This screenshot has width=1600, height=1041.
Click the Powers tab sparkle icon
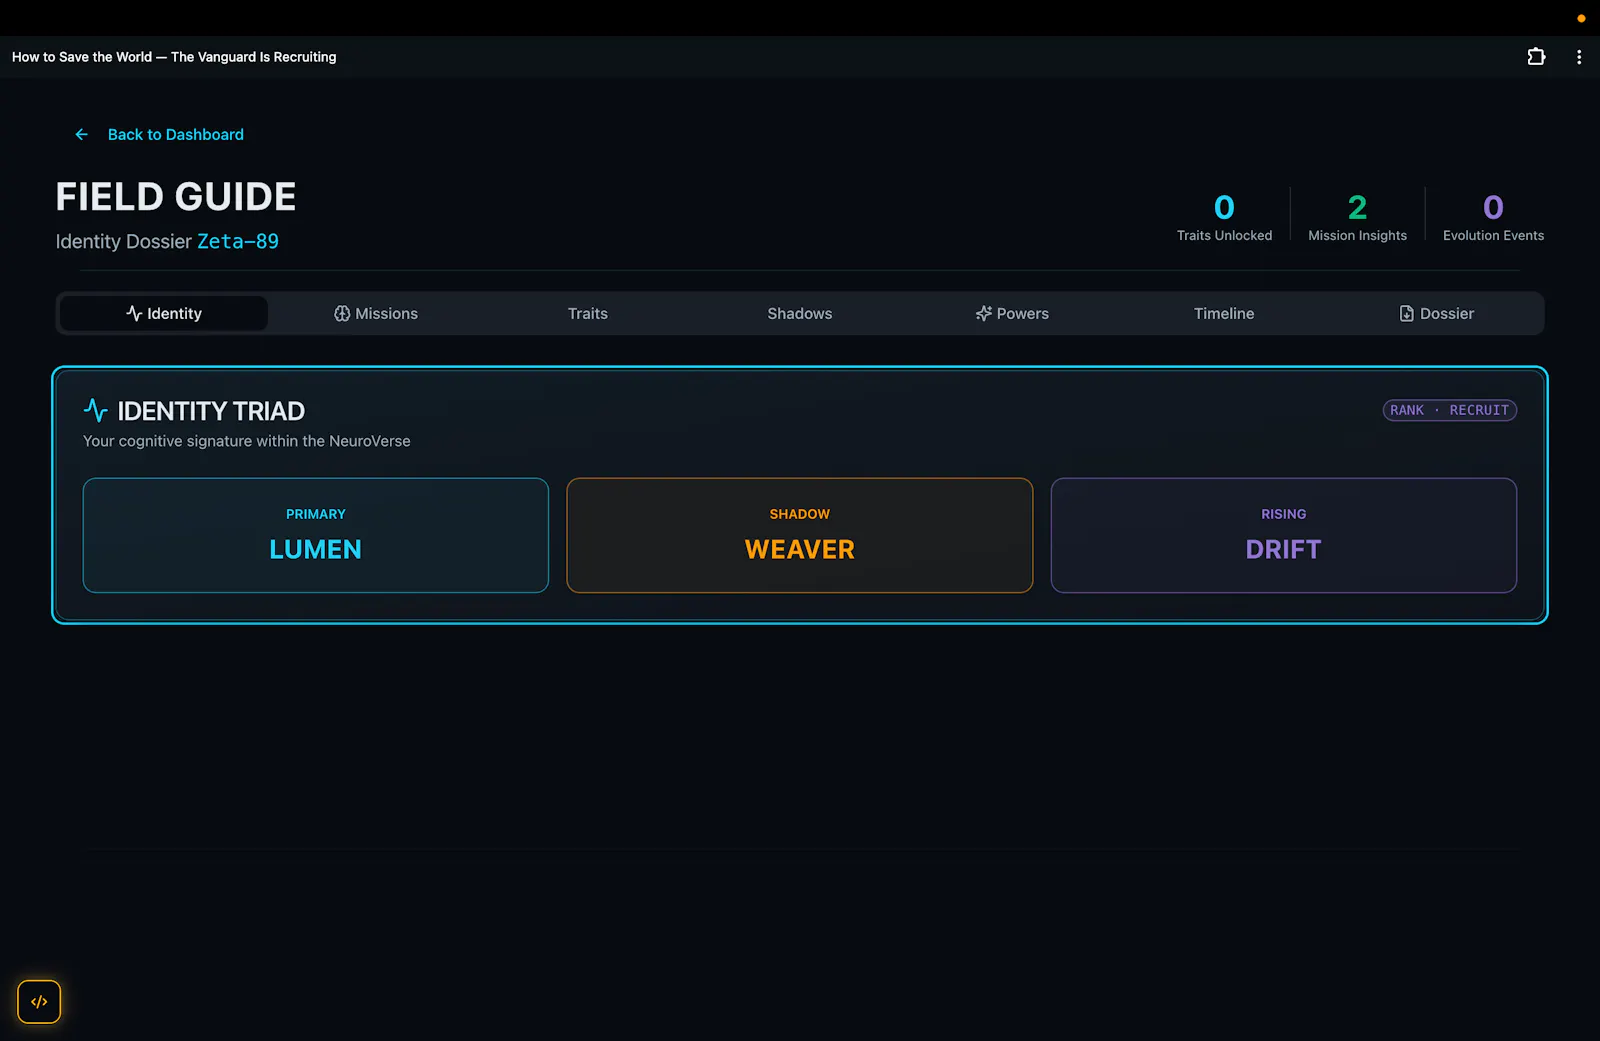tap(984, 313)
